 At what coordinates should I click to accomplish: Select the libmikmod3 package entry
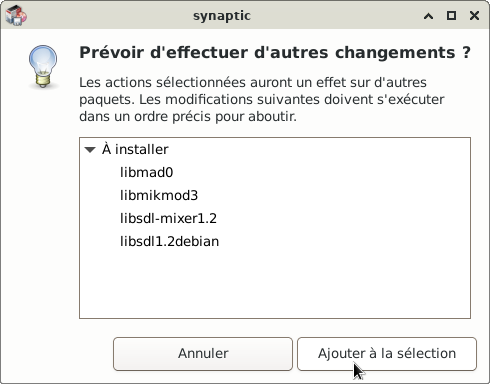(275, 195)
